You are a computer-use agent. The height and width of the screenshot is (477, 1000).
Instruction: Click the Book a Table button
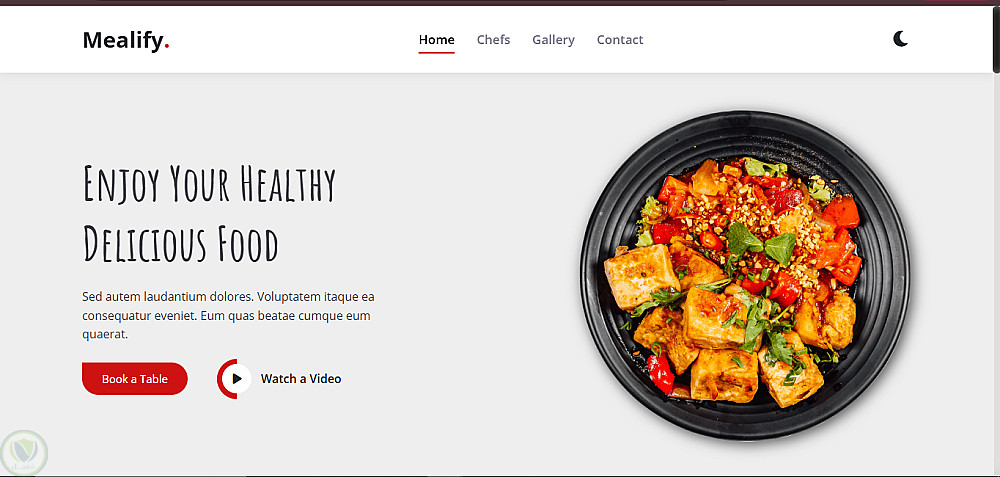coord(135,379)
